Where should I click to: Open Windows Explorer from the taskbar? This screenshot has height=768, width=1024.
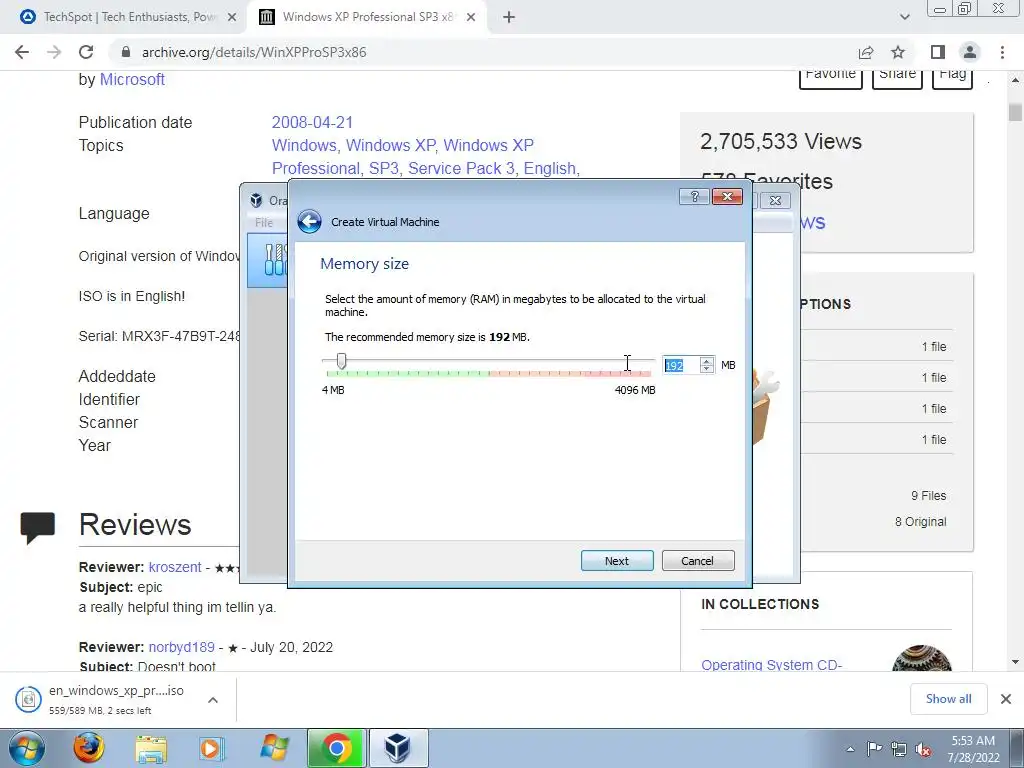[x=151, y=748]
